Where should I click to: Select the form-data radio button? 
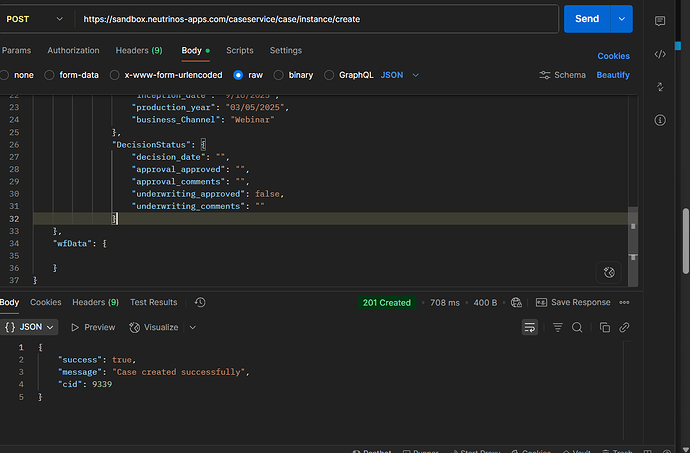[x=50, y=75]
